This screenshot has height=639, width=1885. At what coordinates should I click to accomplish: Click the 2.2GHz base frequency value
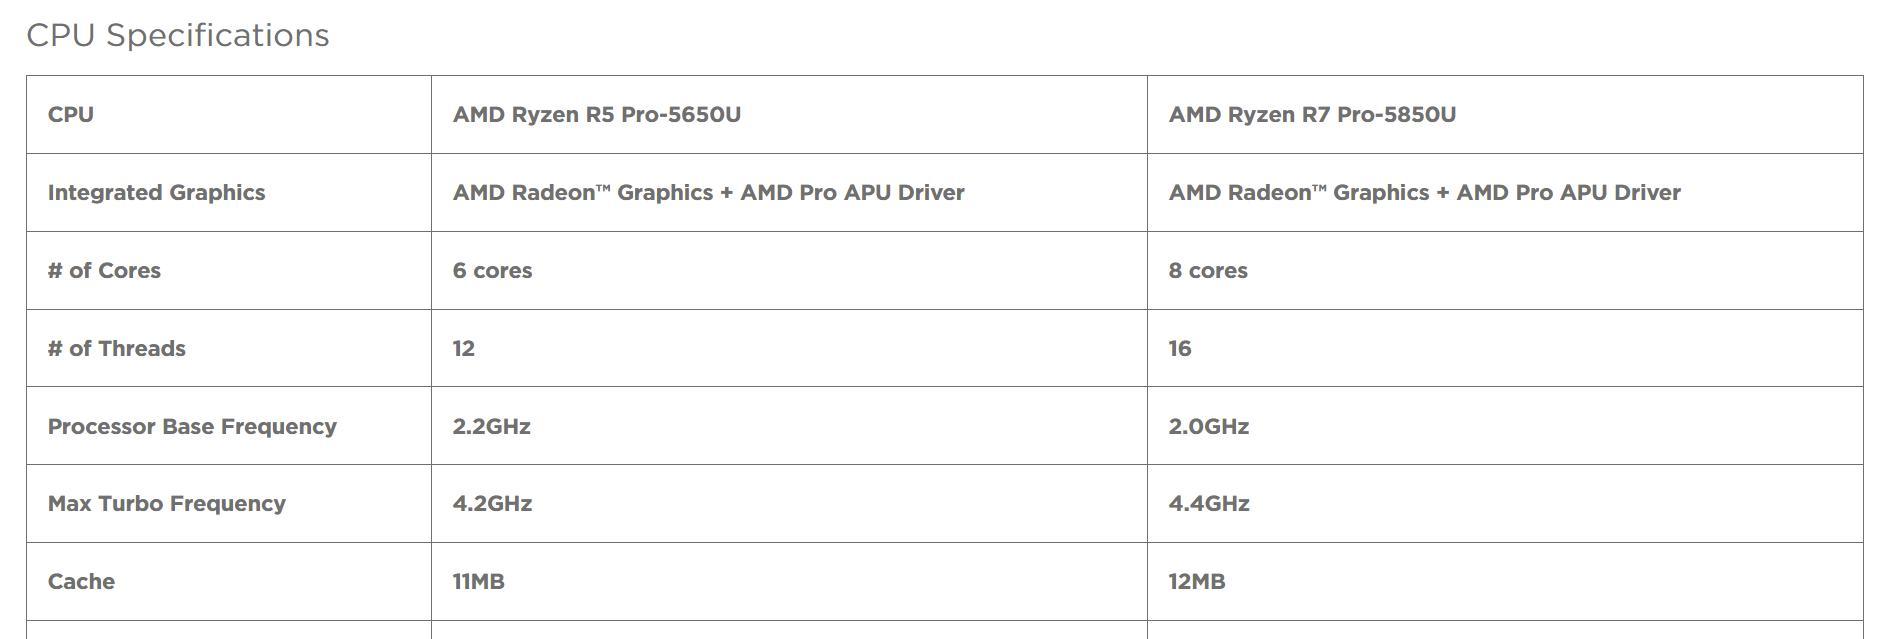click(491, 426)
